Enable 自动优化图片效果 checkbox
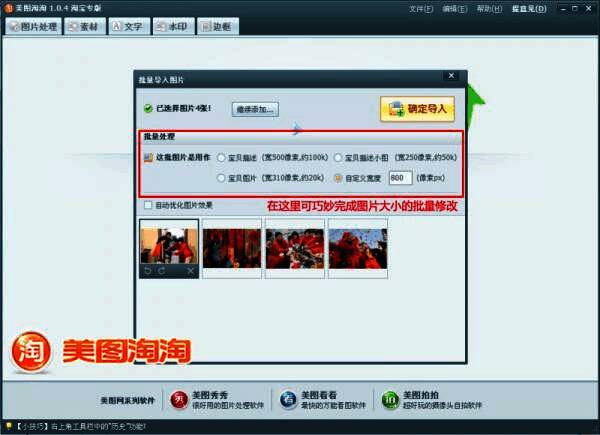This screenshot has height=435, width=600. pyautogui.click(x=149, y=205)
